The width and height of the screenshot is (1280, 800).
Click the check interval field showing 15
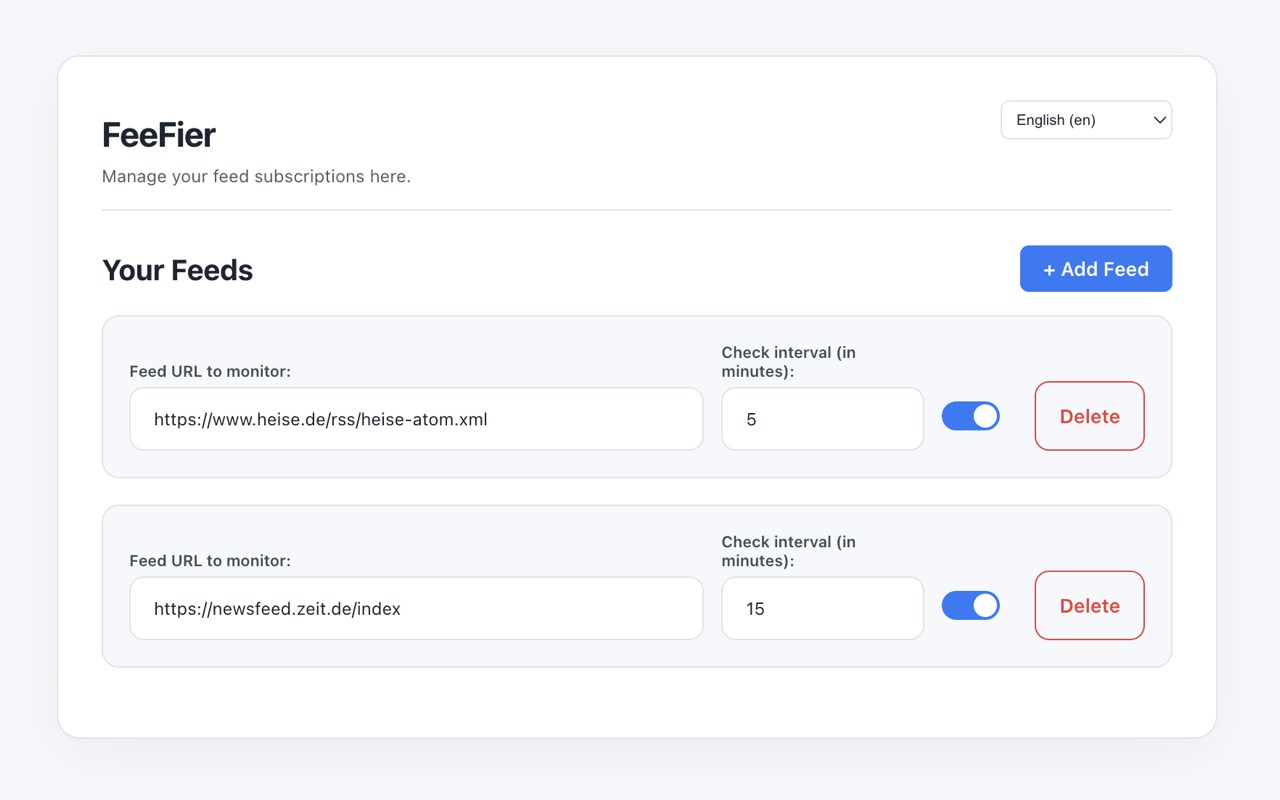point(822,608)
